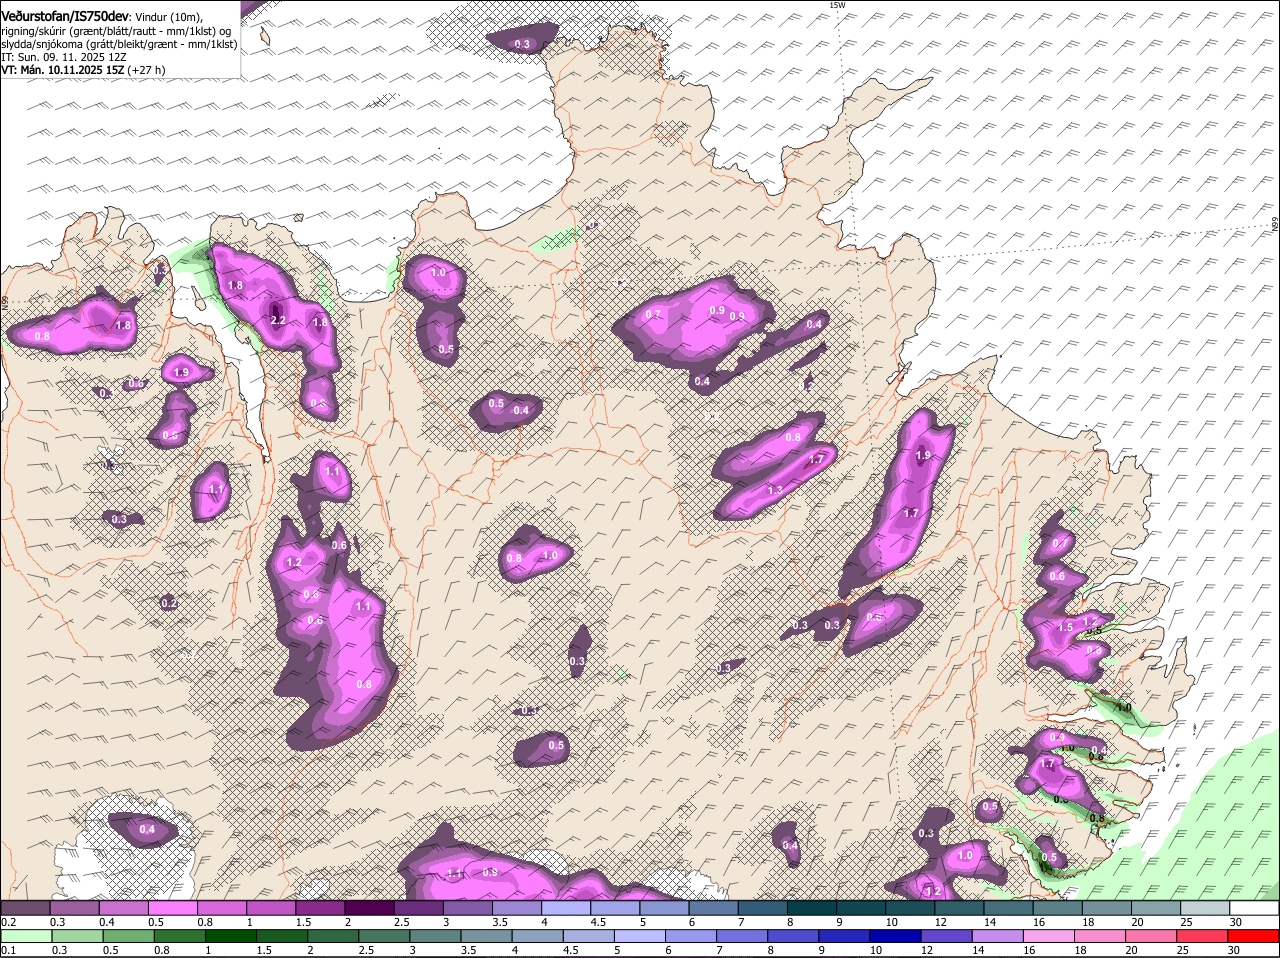Click the 'IT: Sun. 09. 11. 2025 12Z' line

[x=64, y=58]
